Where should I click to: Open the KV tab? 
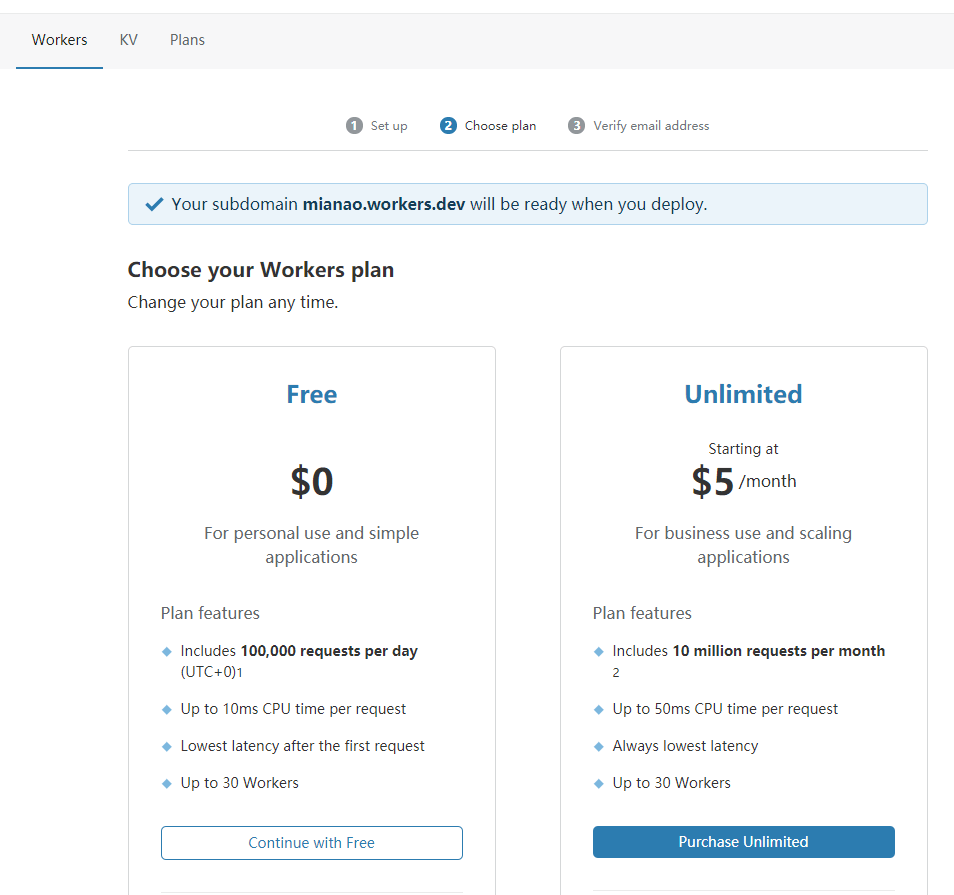tap(128, 40)
